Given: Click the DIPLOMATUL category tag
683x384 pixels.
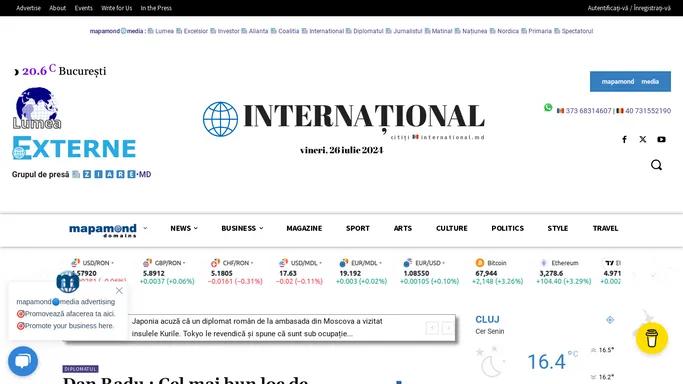Looking at the screenshot, I should [80, 369].
